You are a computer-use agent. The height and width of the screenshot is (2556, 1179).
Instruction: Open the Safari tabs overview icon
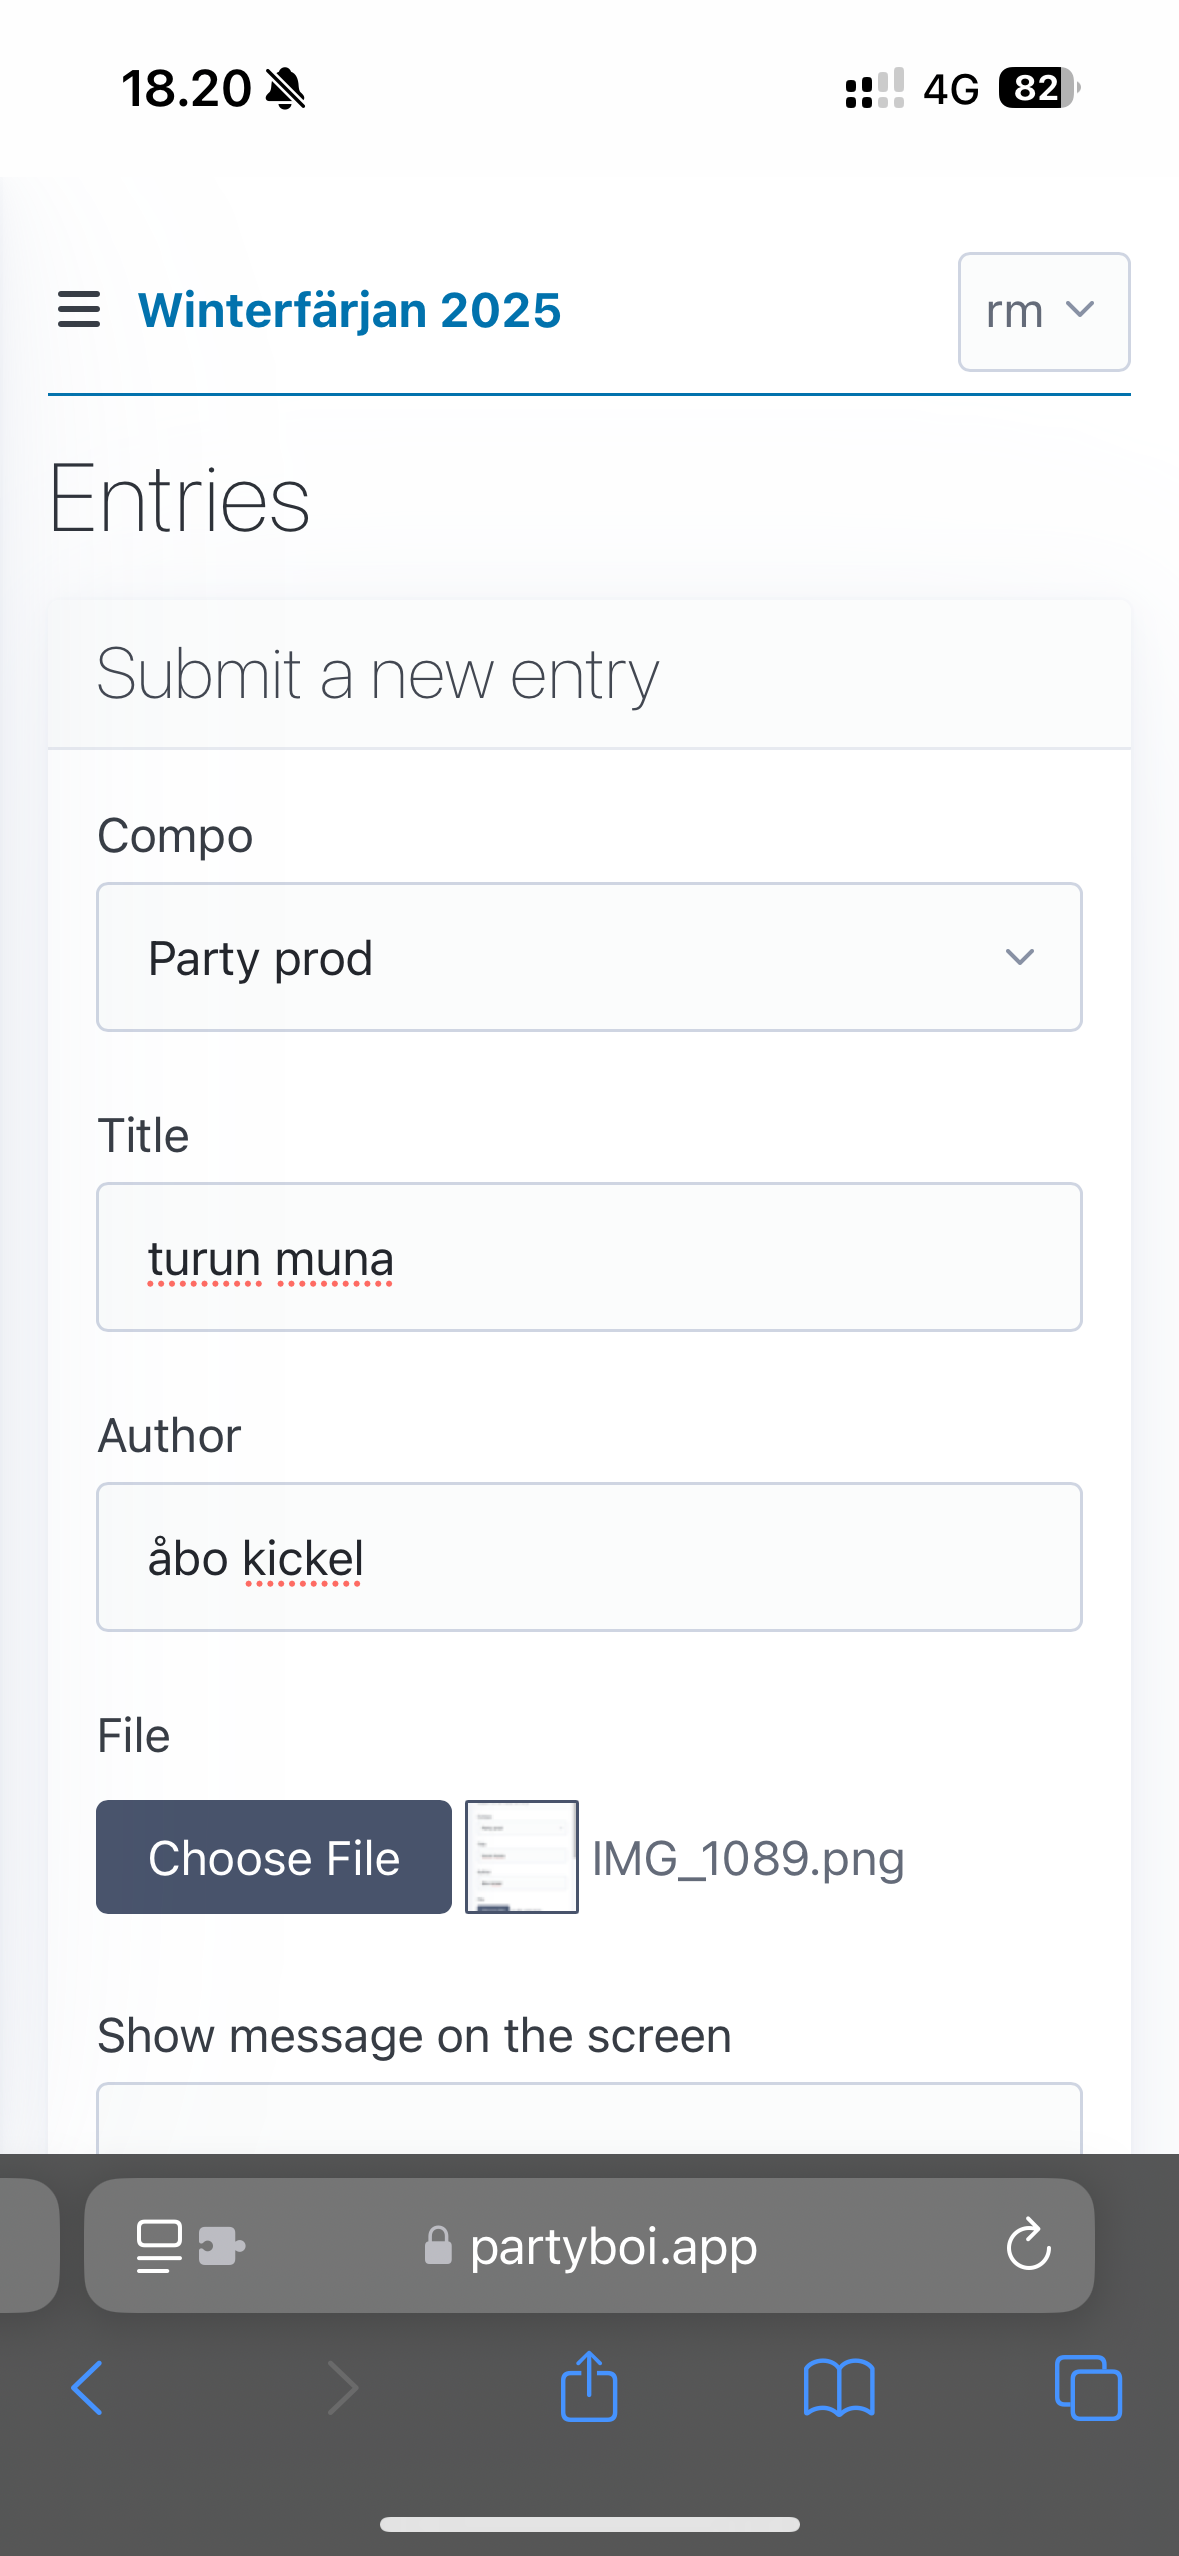click(1088, 2388)
